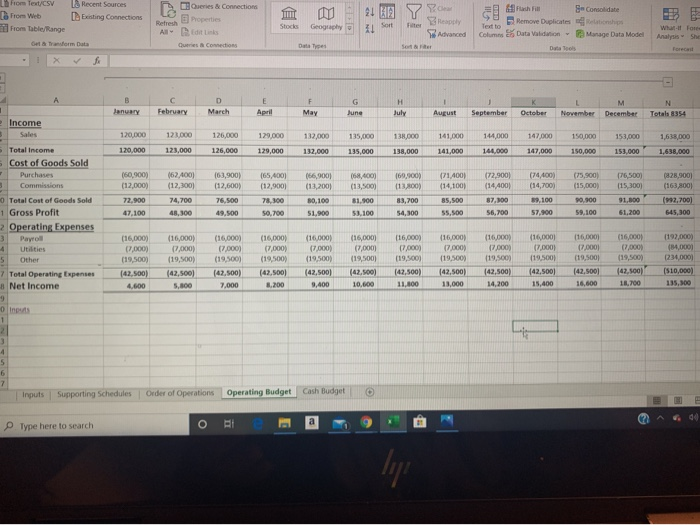700x525 pixels.
Task: Select column B header
Action: tap(126, 100)
